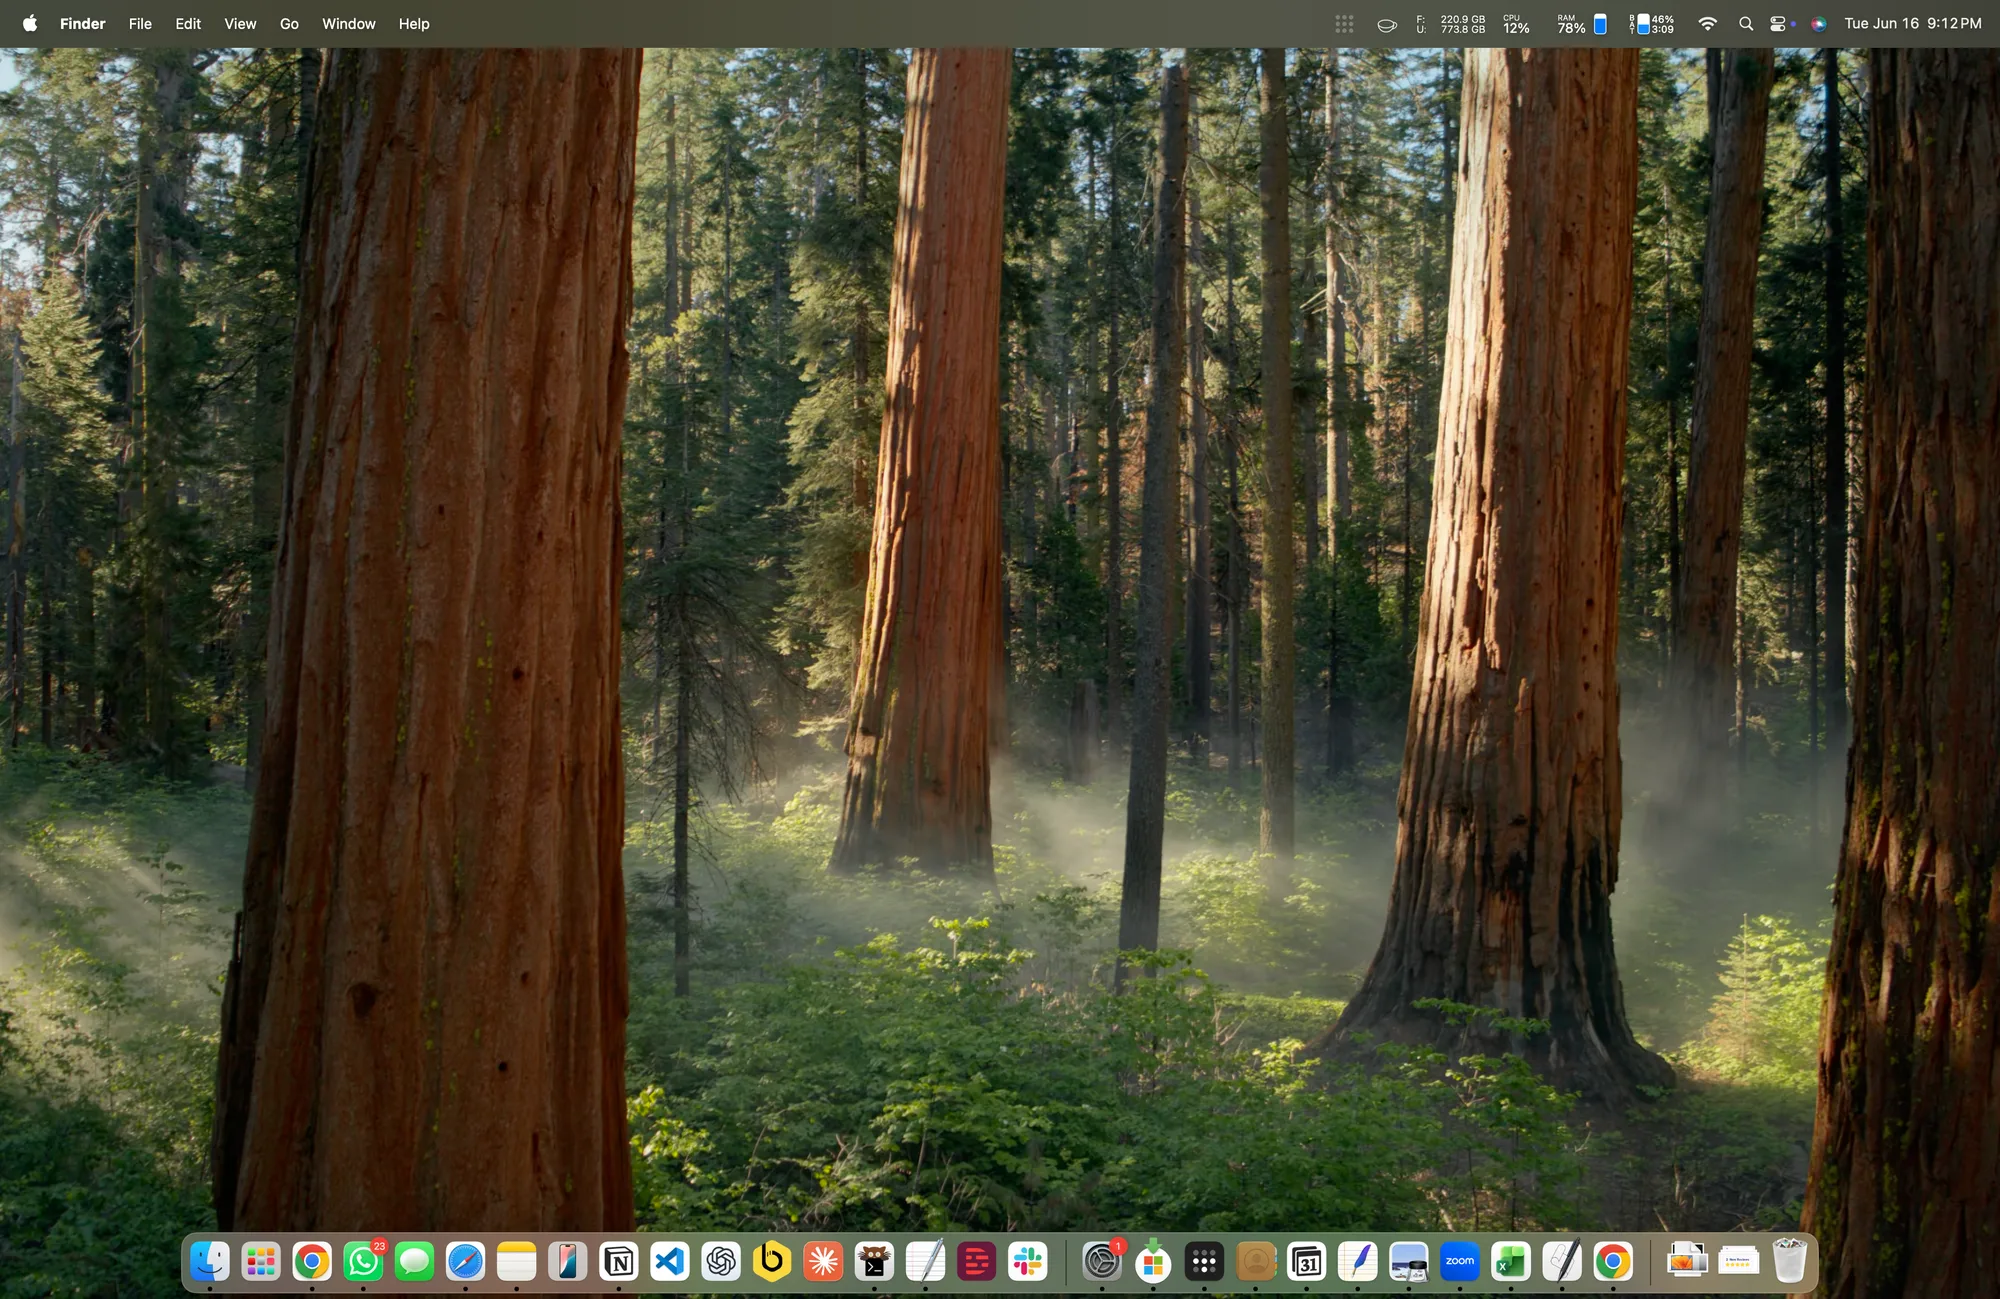Open the Wi-Fi menu
The image size is (2000, 1299).
[x=1708, y=24]
